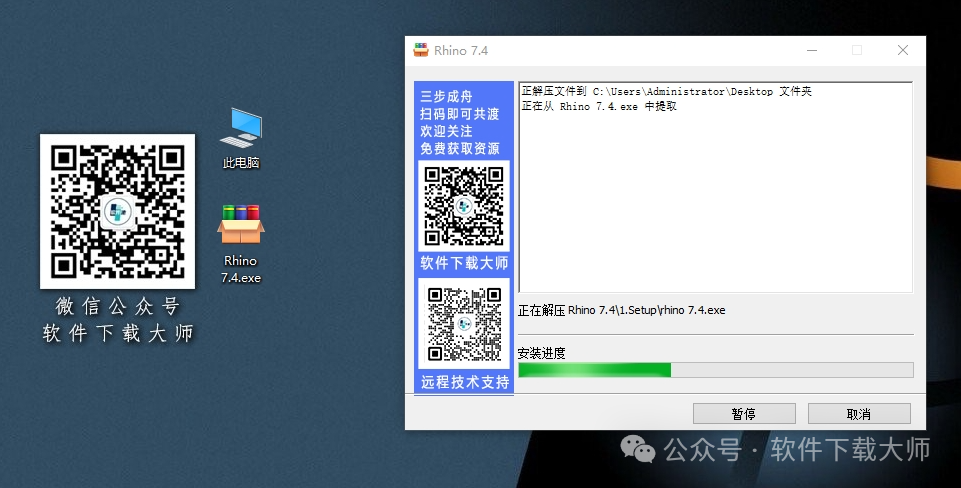Click the 欢迎关注 text in blue panel
The height and width of the screenshot is (488, 961).
[446, 131]
